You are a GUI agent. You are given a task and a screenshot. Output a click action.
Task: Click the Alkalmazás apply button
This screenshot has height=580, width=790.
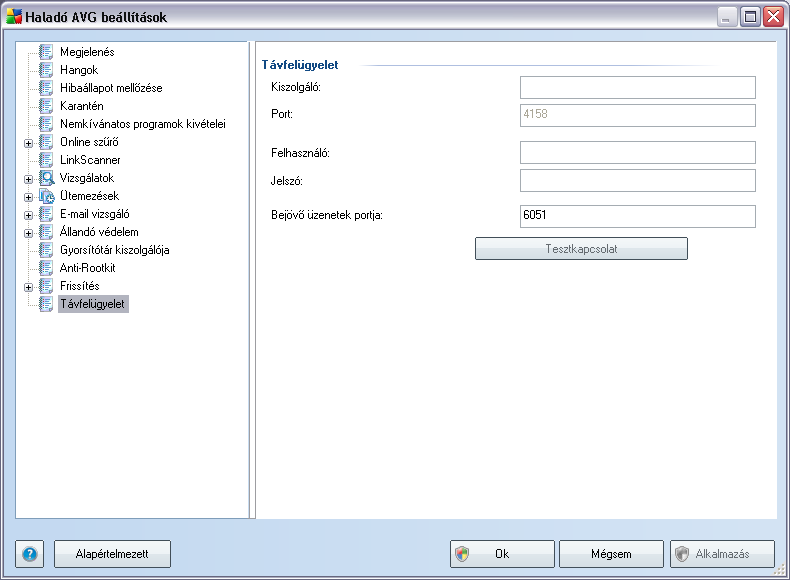(722, 554)
